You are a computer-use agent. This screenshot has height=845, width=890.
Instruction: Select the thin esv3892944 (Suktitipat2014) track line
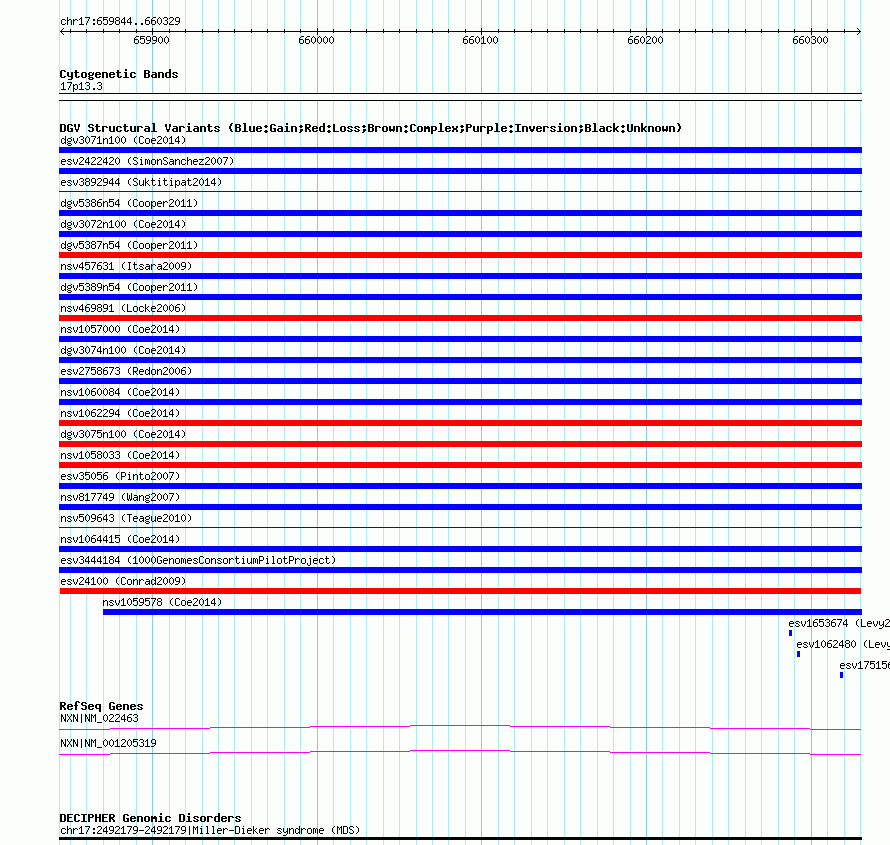(460, 192)
